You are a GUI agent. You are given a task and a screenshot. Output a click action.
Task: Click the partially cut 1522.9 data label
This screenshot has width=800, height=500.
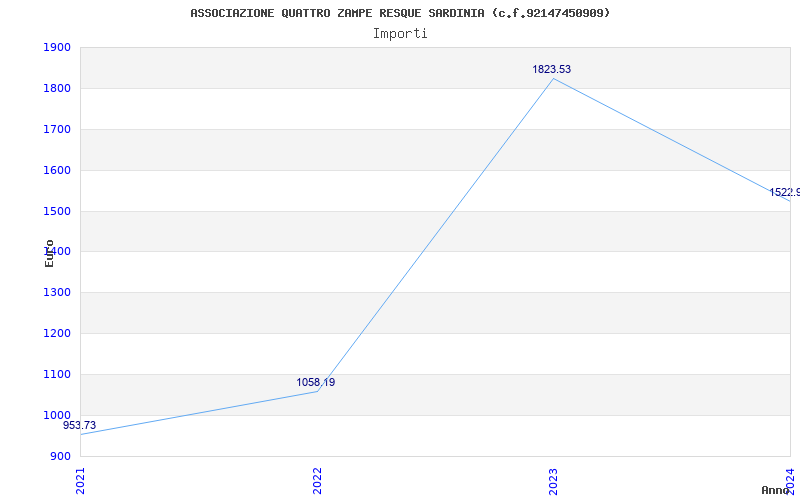point(785,192)
